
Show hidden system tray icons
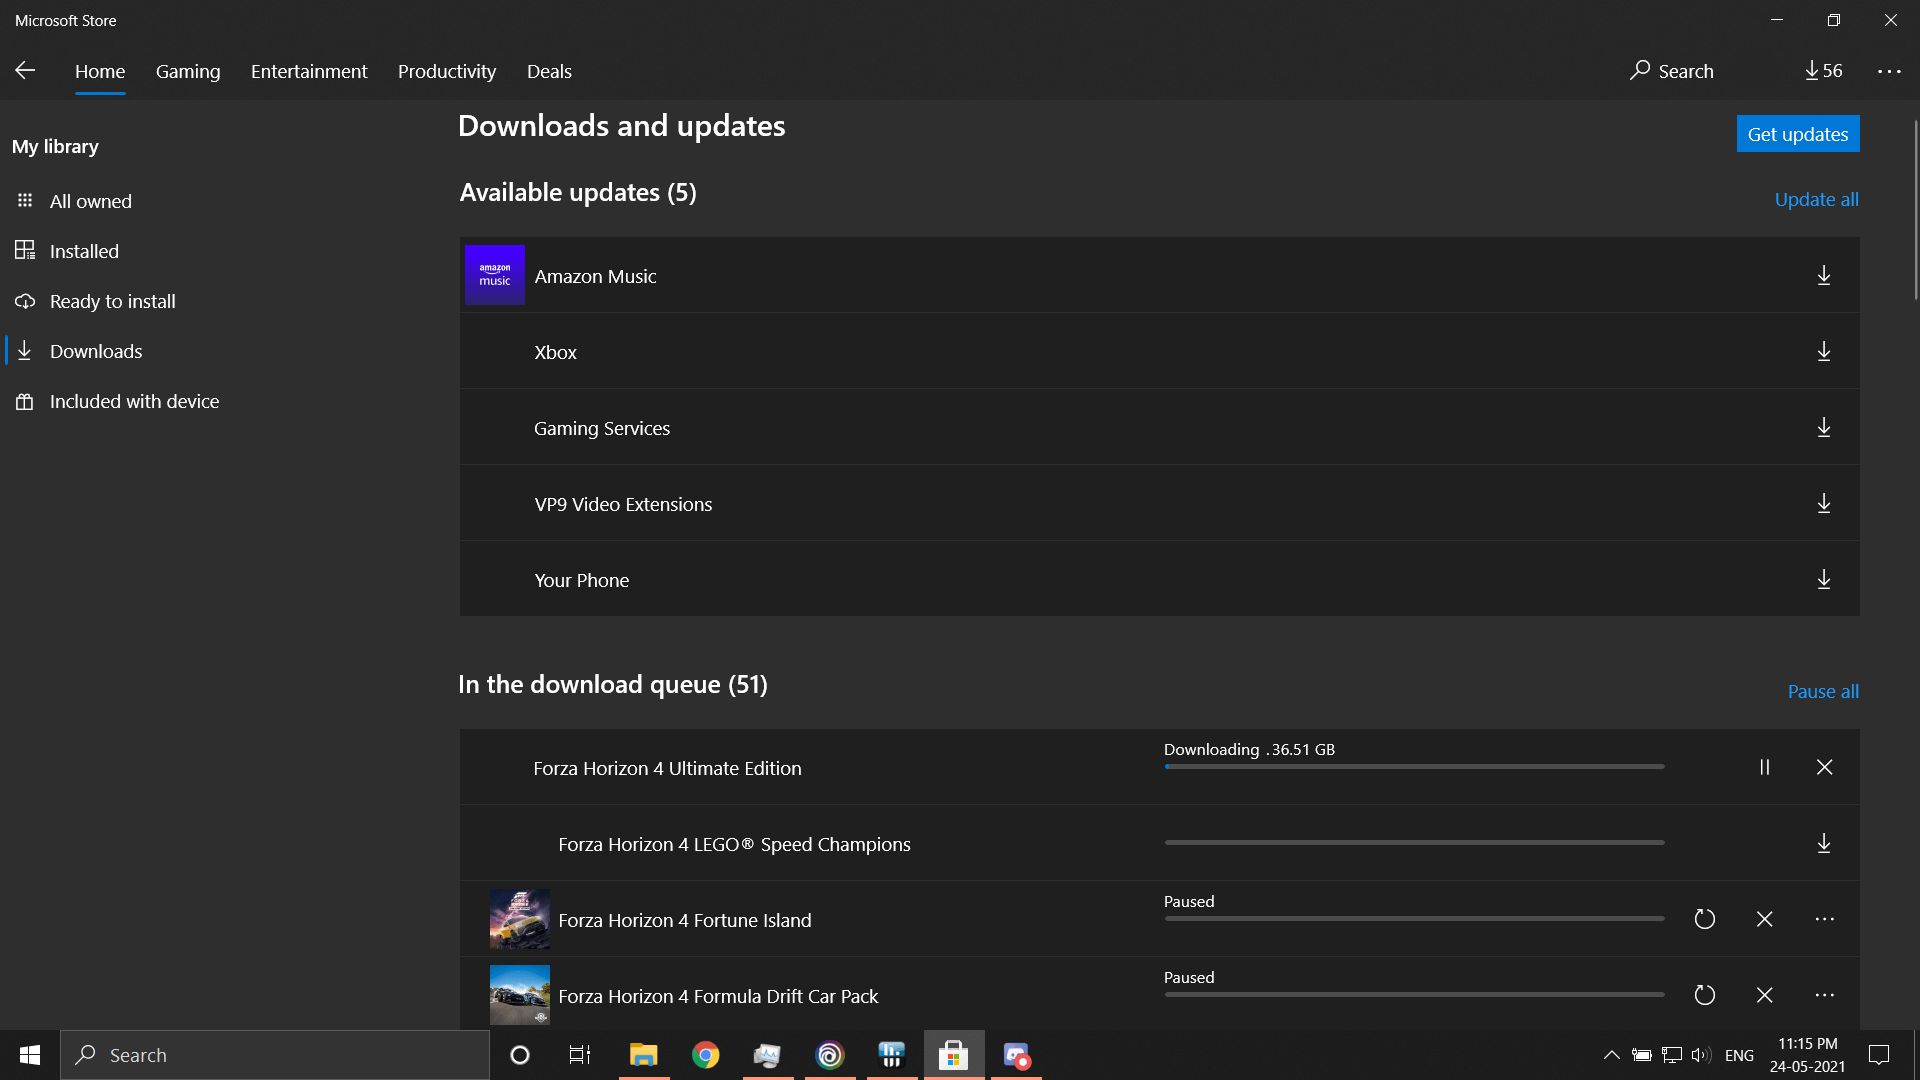tap(1611, 1055)
